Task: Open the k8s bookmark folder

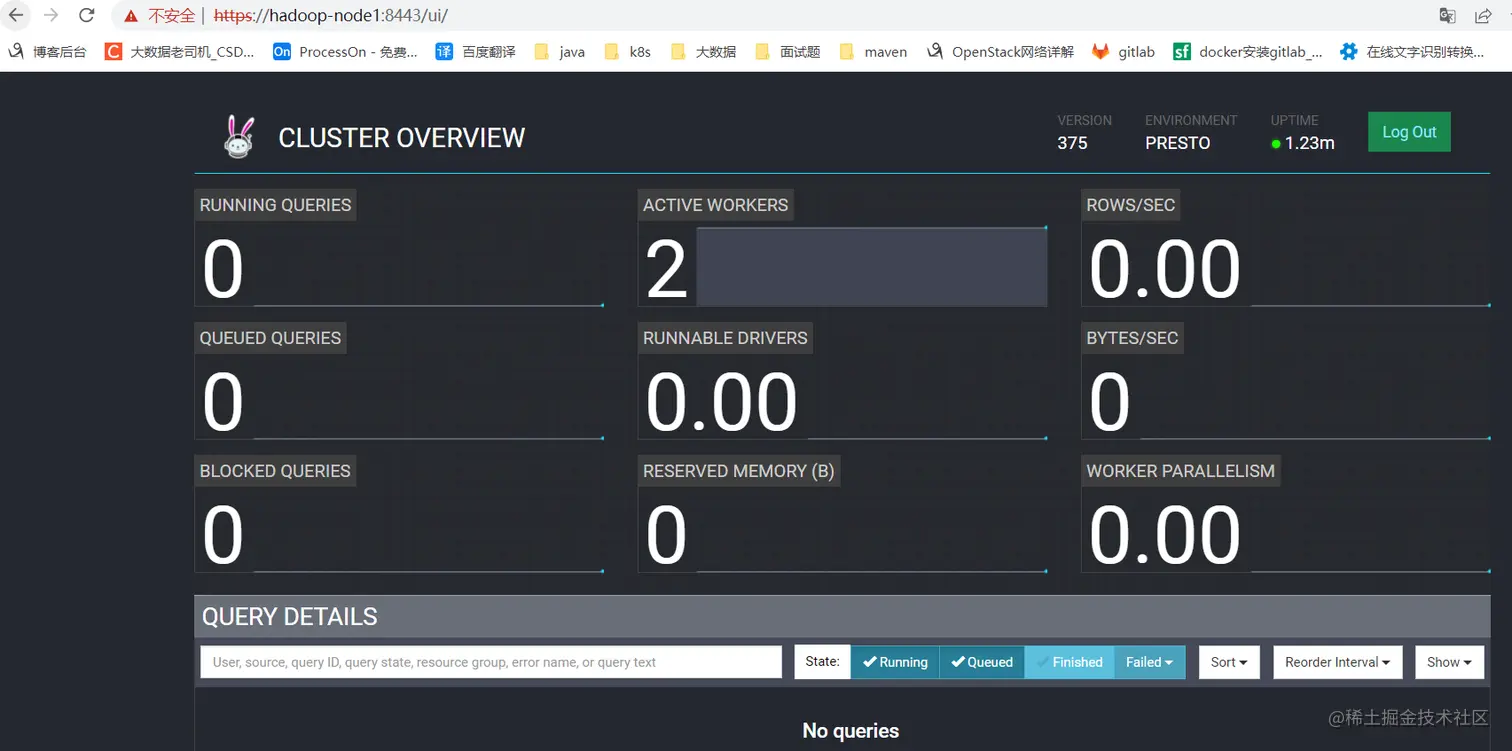Action: (628, 51)
